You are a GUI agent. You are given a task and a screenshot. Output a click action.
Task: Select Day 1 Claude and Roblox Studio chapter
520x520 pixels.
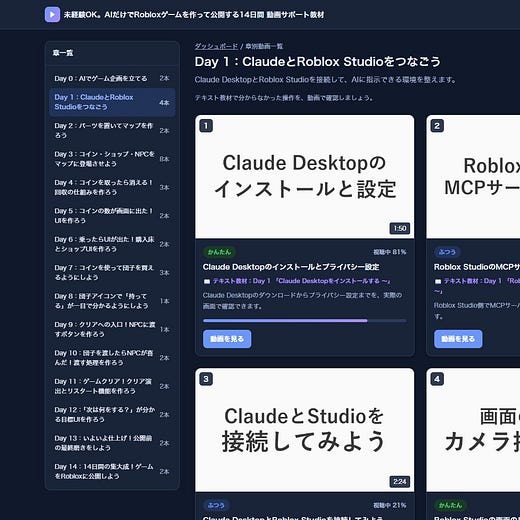click(112, 102)
